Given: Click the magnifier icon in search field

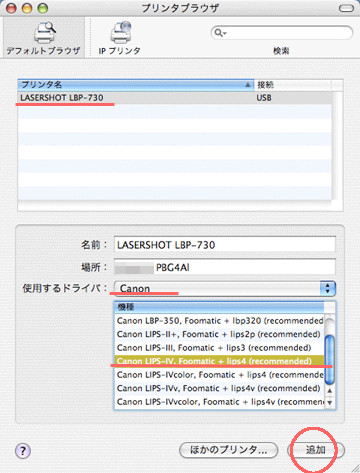Looking at the screenshot, I should 220,33.
